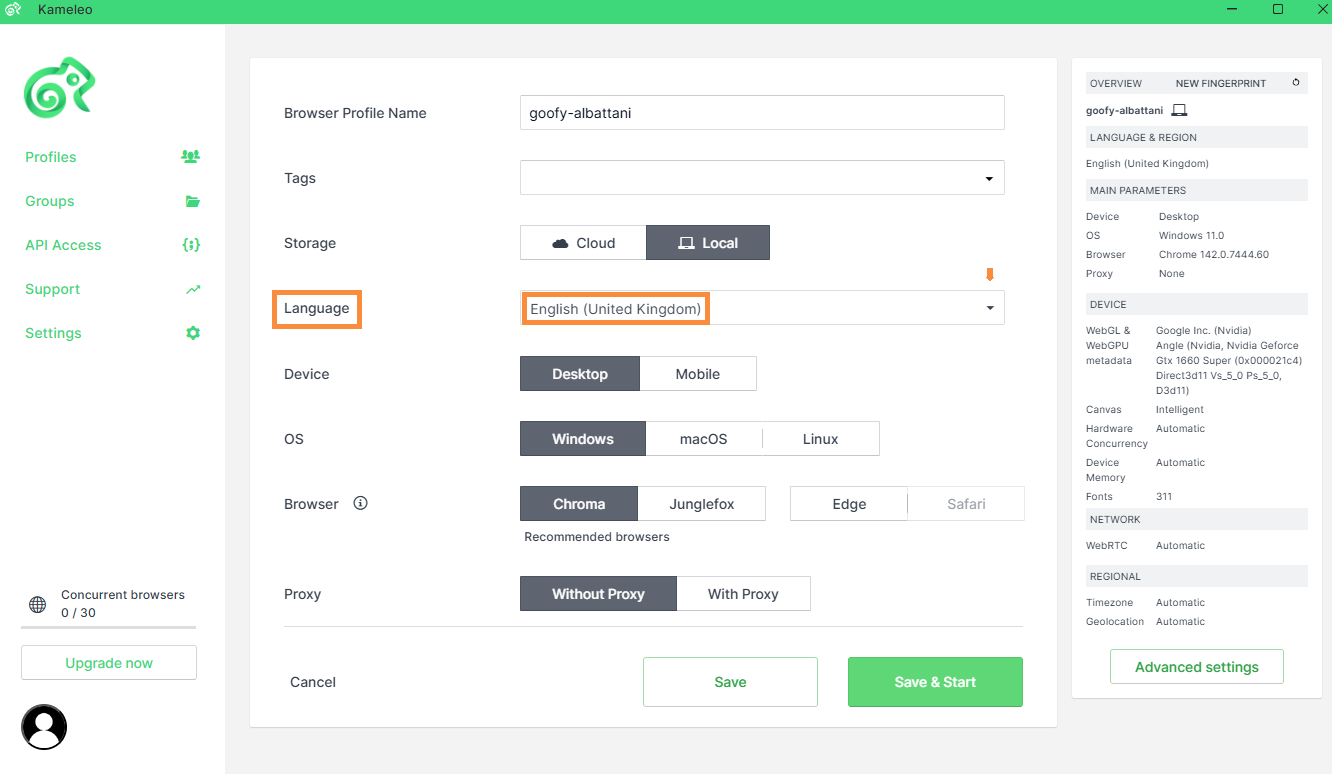Pick the Edge browser

tap(849, 504)
